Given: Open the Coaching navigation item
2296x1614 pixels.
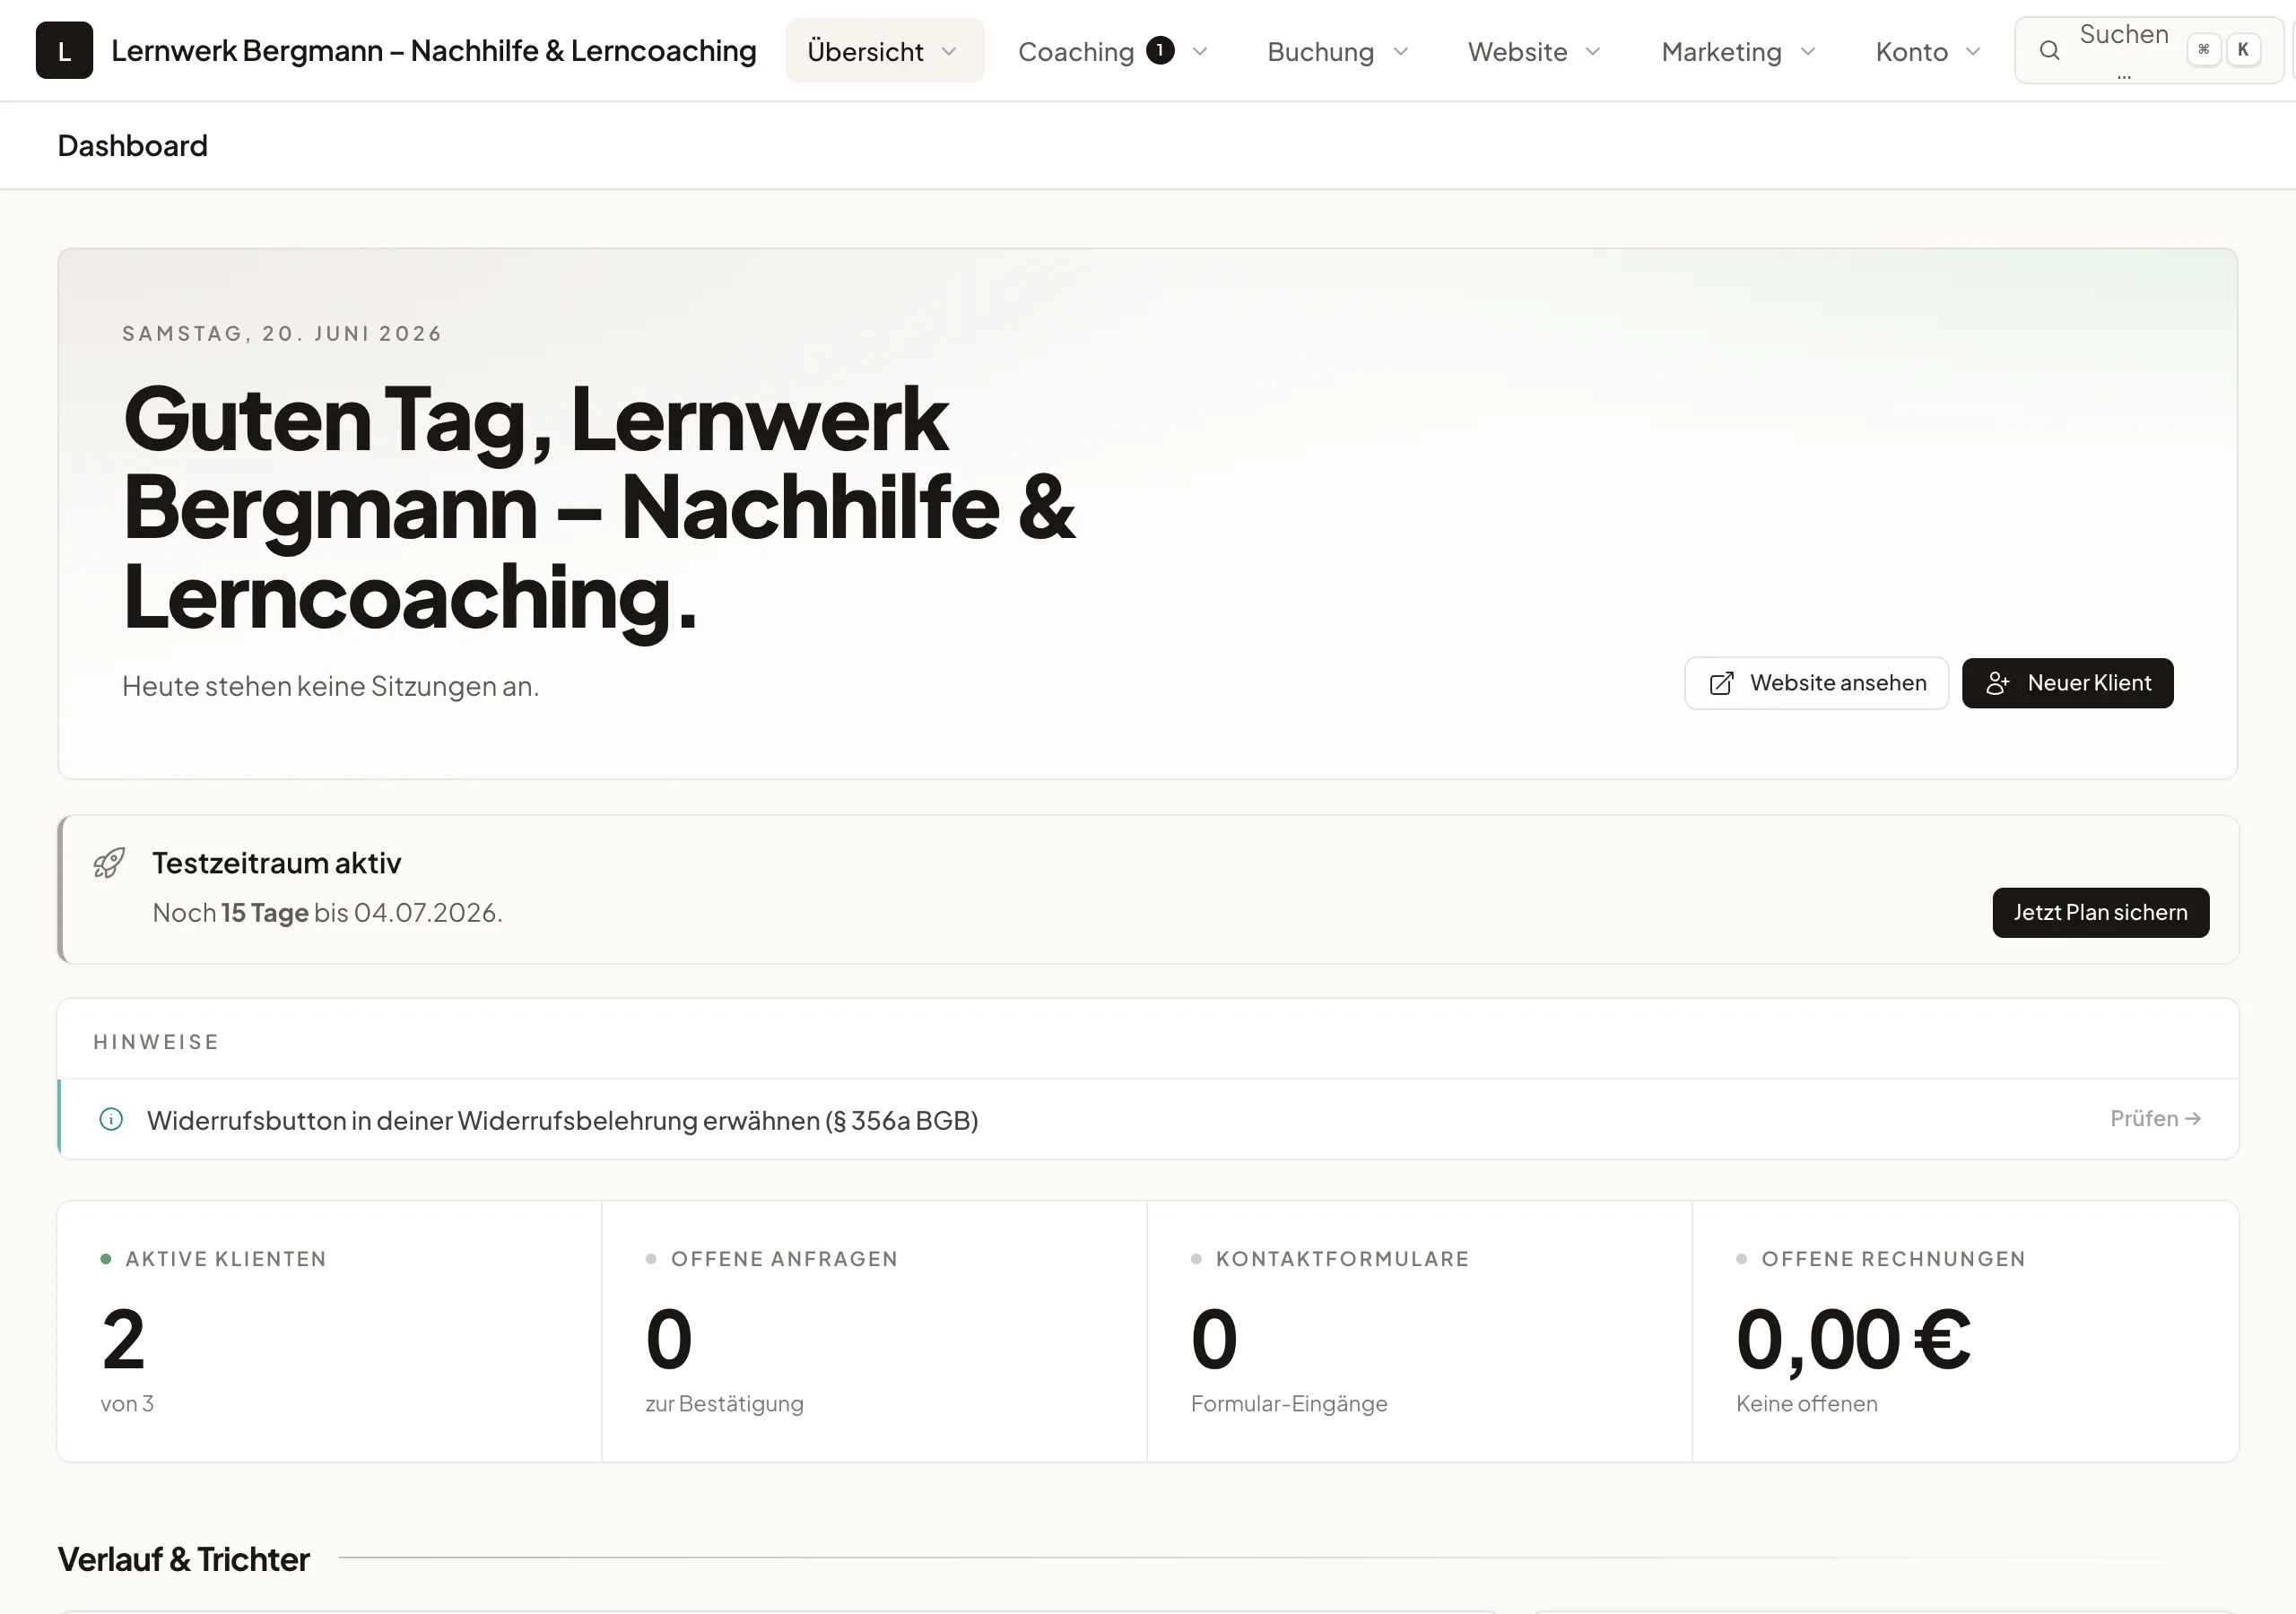Looking at the screenshot, I should 1113,51.
